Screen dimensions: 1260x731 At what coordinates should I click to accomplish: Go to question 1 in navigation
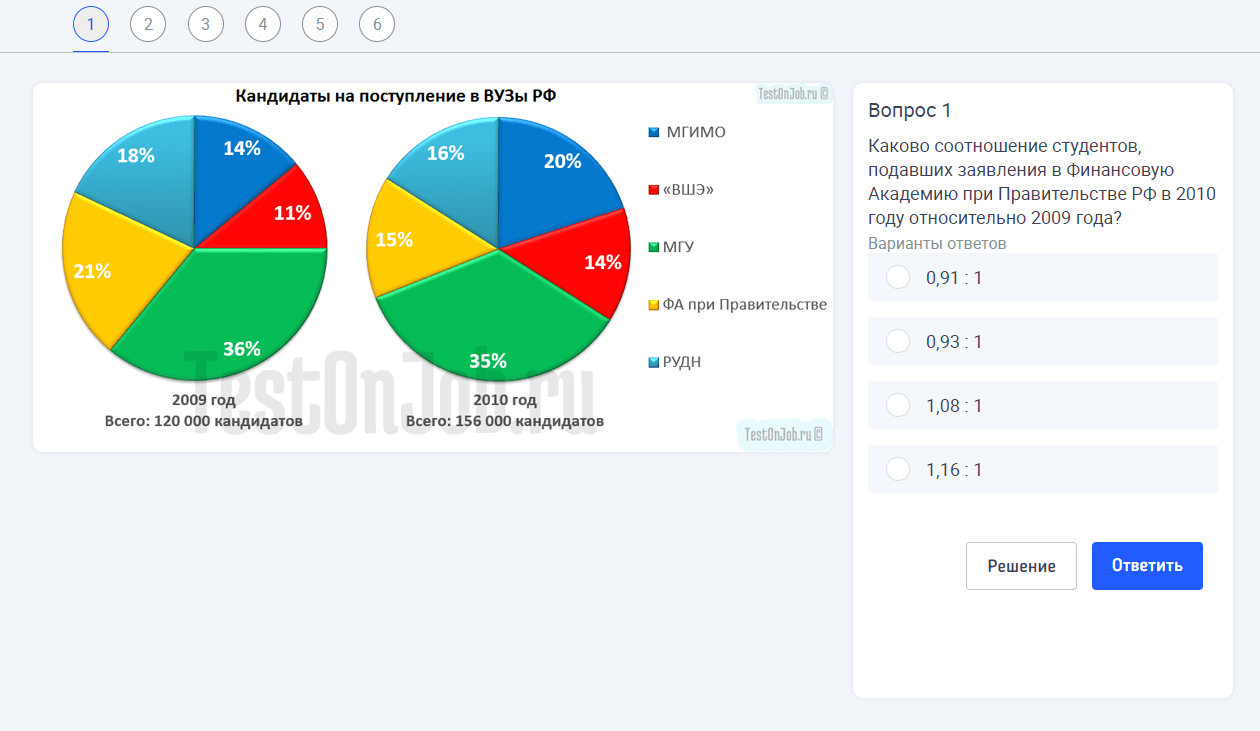(x=91, y=25)
